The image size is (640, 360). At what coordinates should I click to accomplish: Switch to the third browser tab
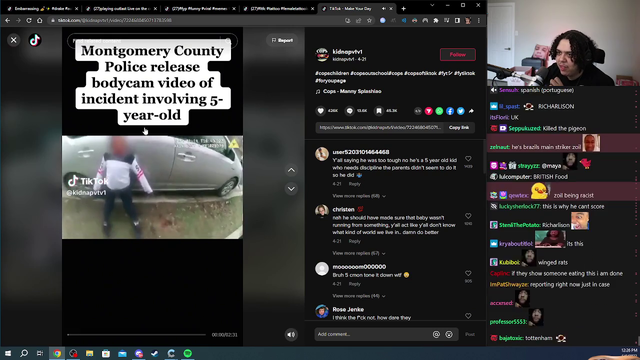[x=200, y=9]
